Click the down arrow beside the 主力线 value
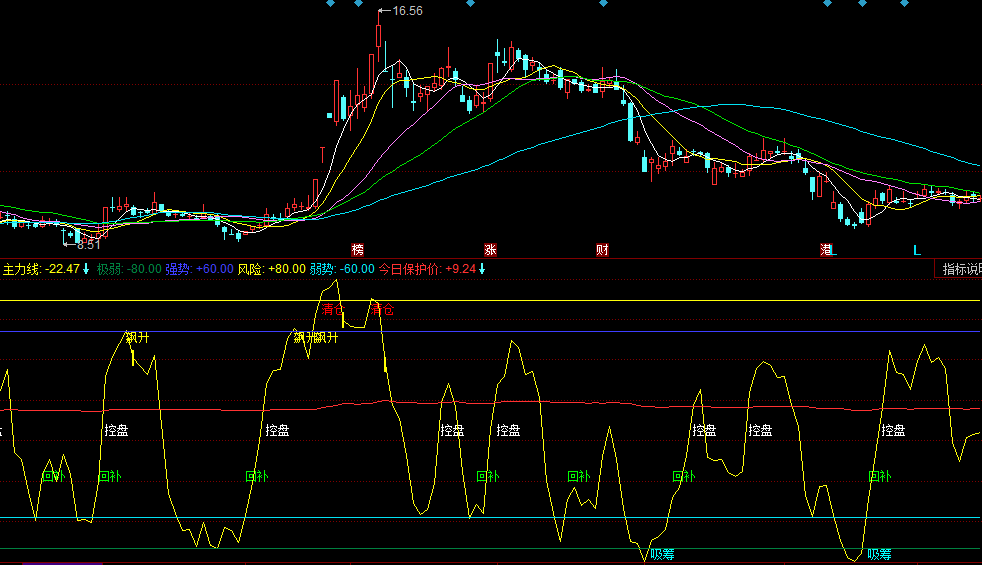The image size is (982, 565). coord(87,269)
